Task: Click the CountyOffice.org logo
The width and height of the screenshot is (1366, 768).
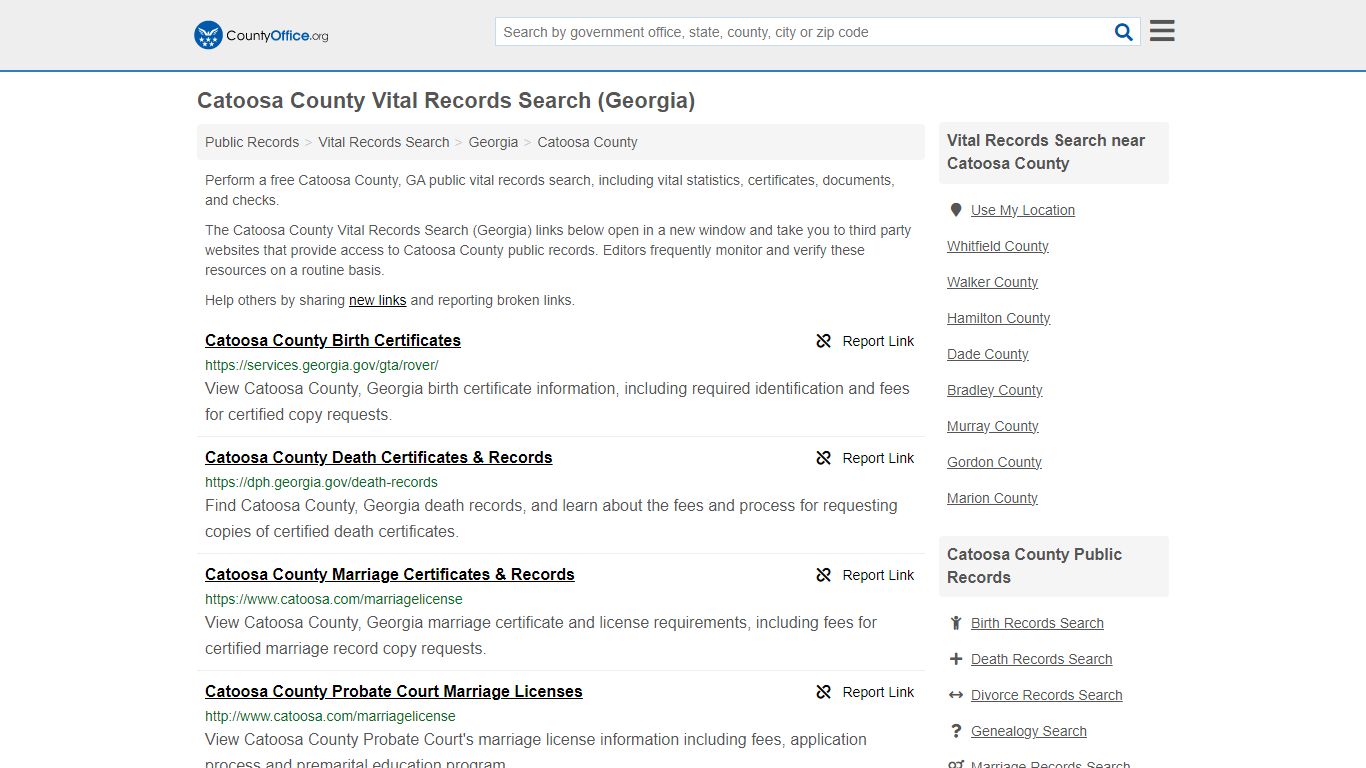Action: coord(261,35)
